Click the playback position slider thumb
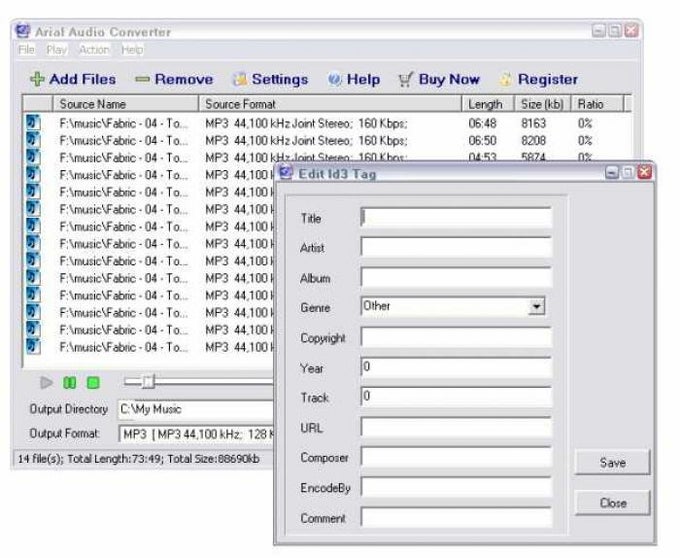Screen dimensions: 680x558 tap(148, 382)
